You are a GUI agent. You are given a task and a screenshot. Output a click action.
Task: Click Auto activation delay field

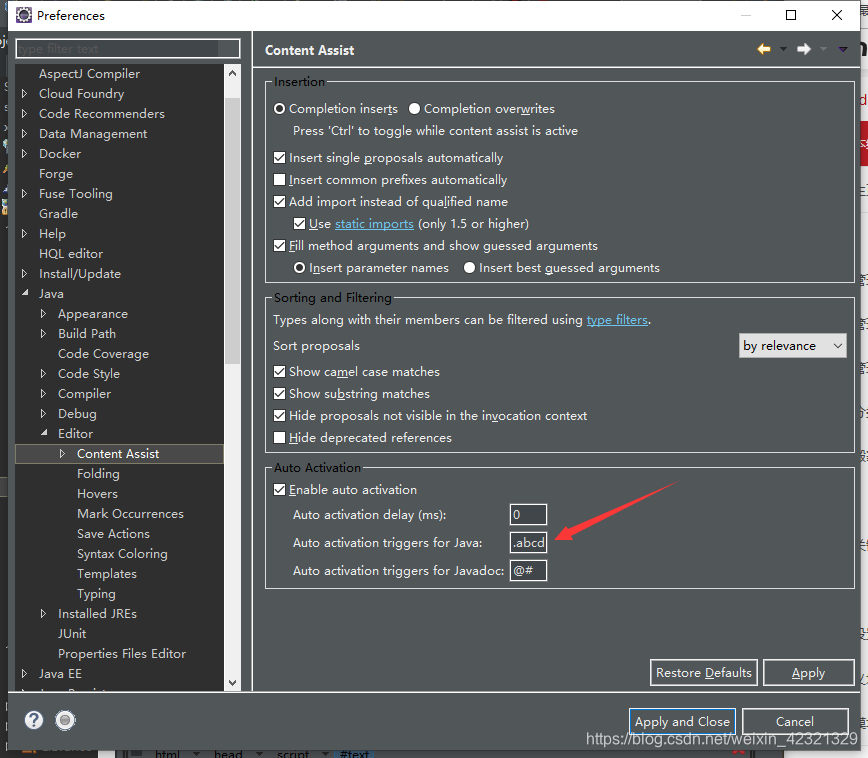click(x=528, y=514)
